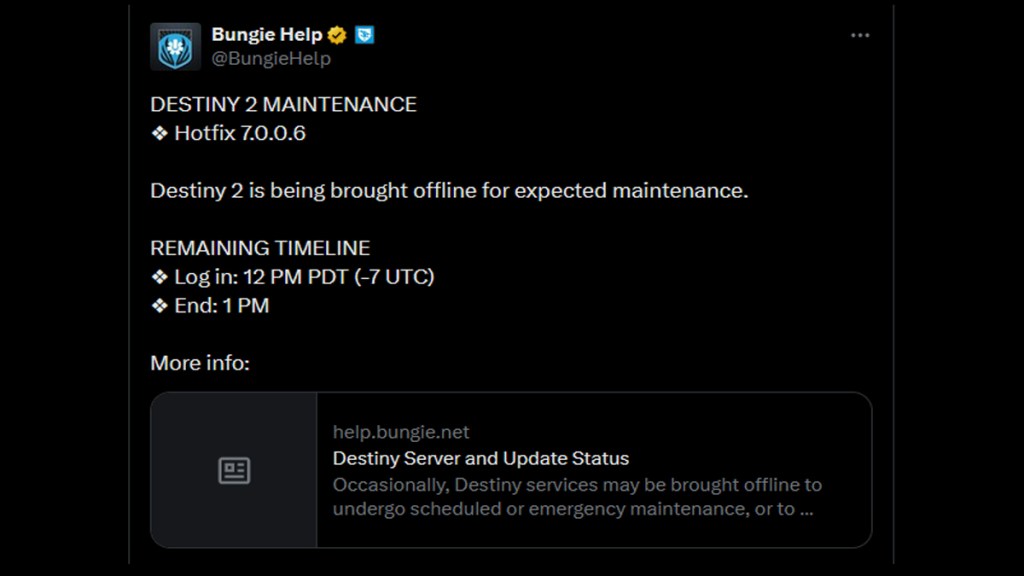Click the shield emoji beside the name
Image resolution: width=1024 pixels, height=576 pixels.
pos(363,33)
